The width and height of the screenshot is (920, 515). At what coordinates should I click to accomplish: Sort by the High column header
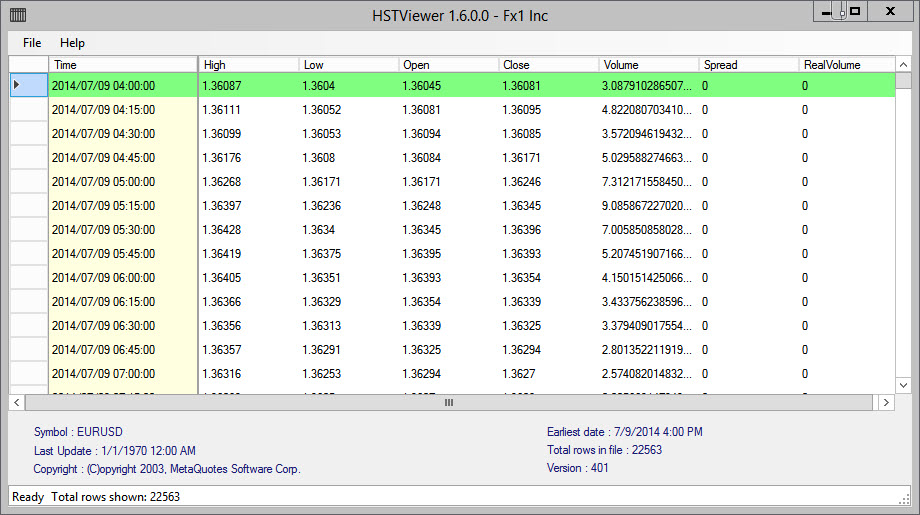(249, 65)
